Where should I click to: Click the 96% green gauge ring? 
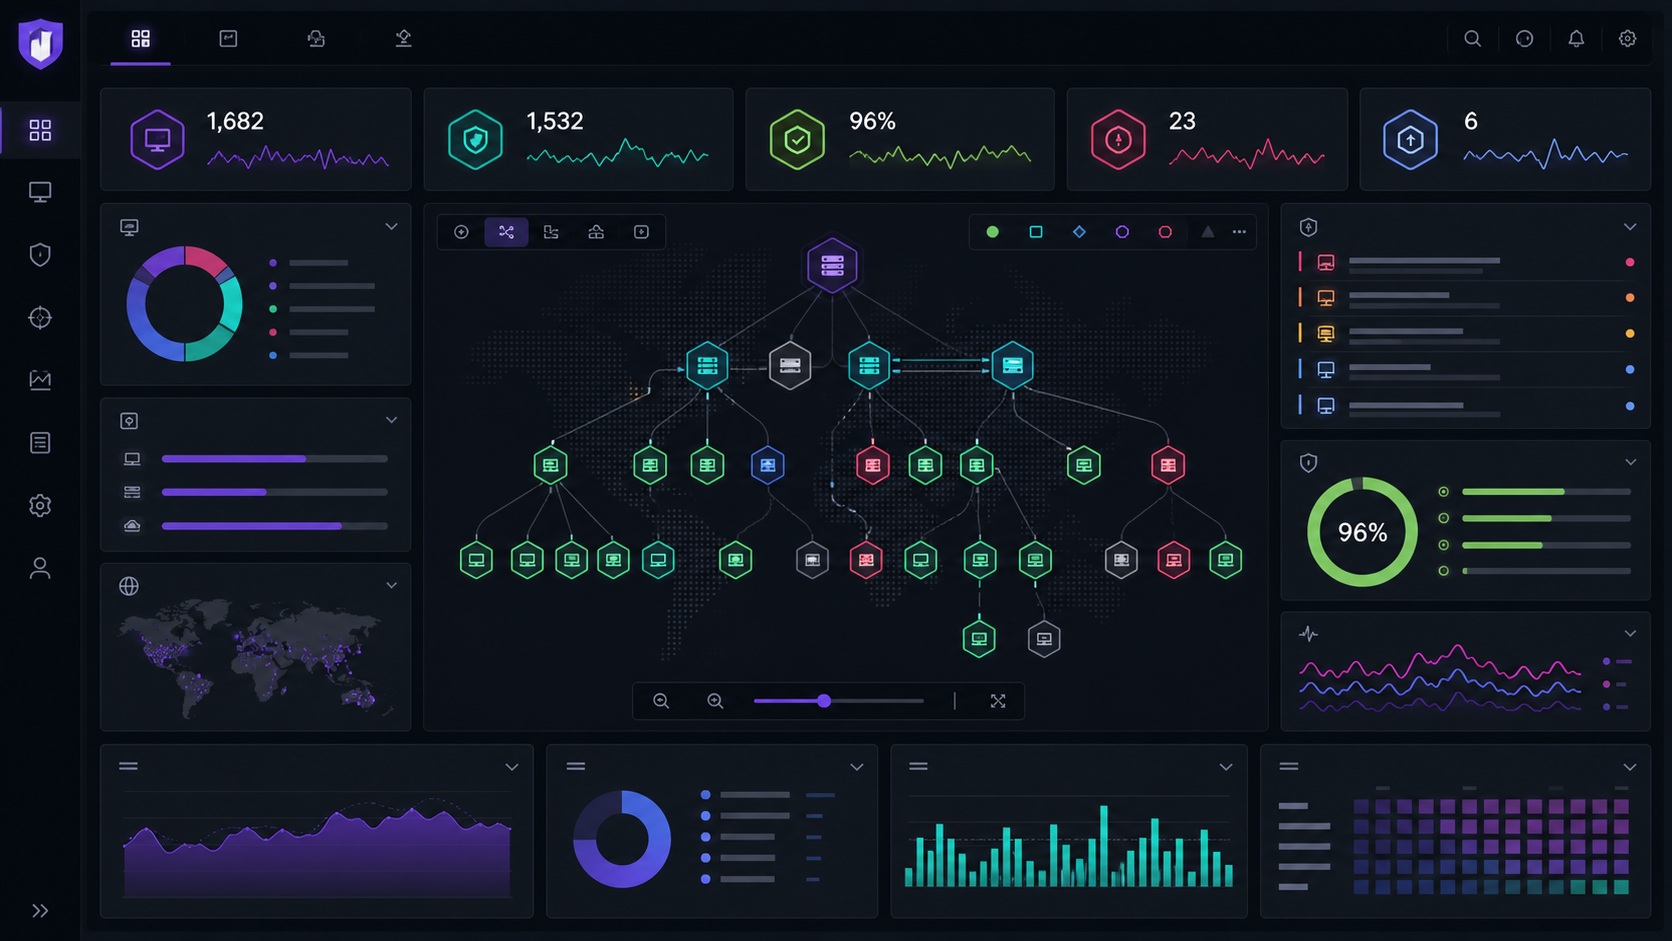(1362, 532)
